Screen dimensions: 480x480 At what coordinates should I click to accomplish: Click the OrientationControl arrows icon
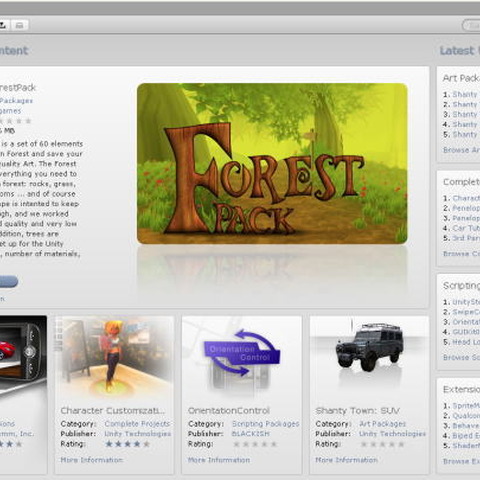[242, 353]
